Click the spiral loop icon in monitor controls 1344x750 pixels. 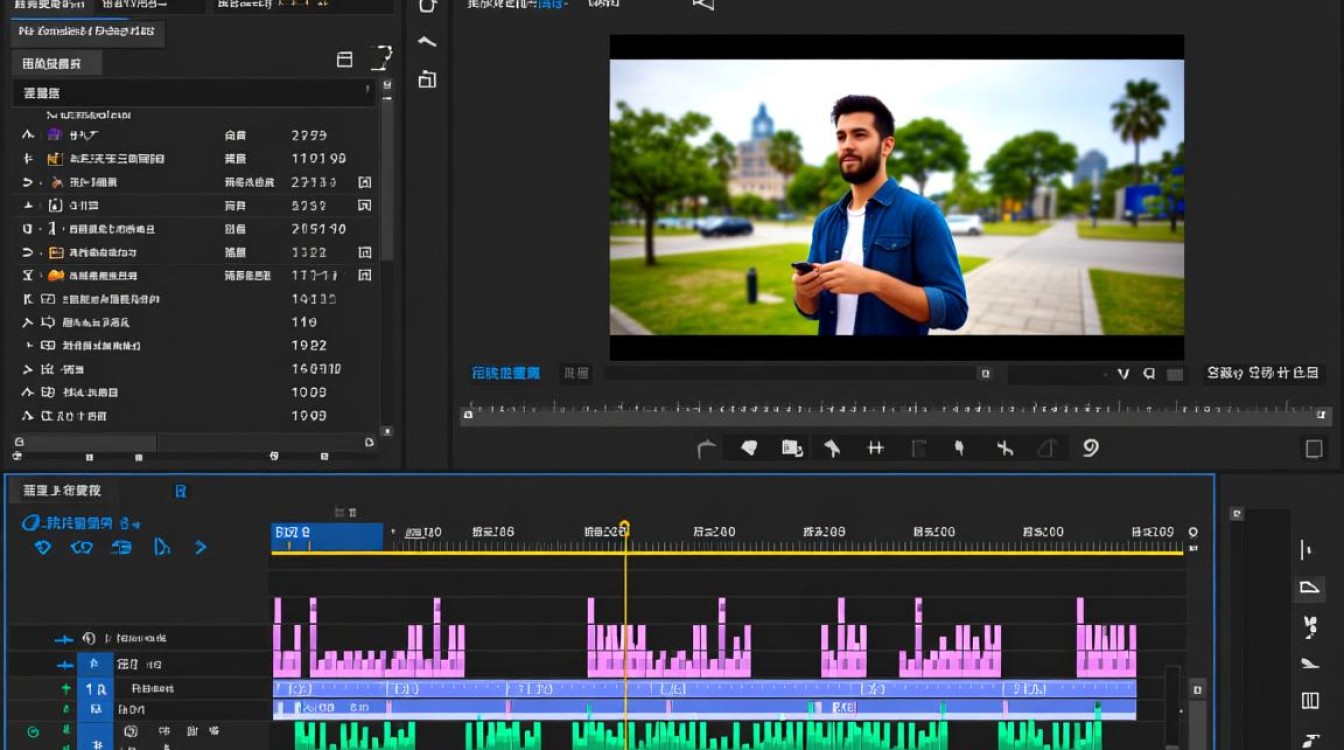pos(1090,448)
